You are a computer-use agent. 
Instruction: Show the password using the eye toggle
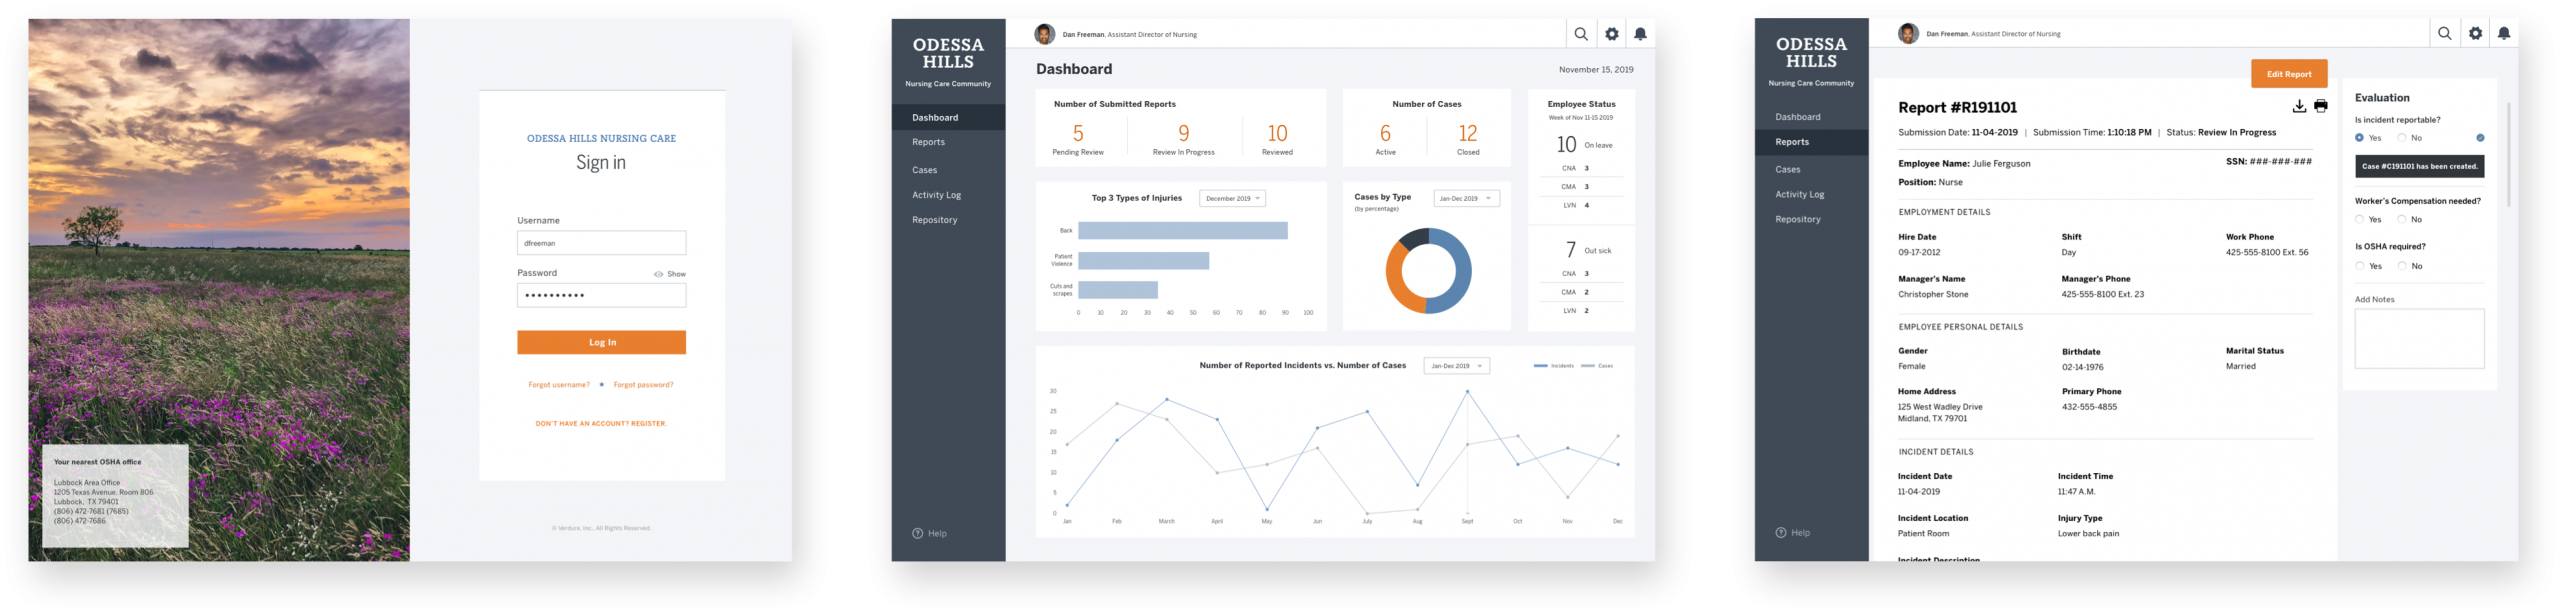[658, 274]
